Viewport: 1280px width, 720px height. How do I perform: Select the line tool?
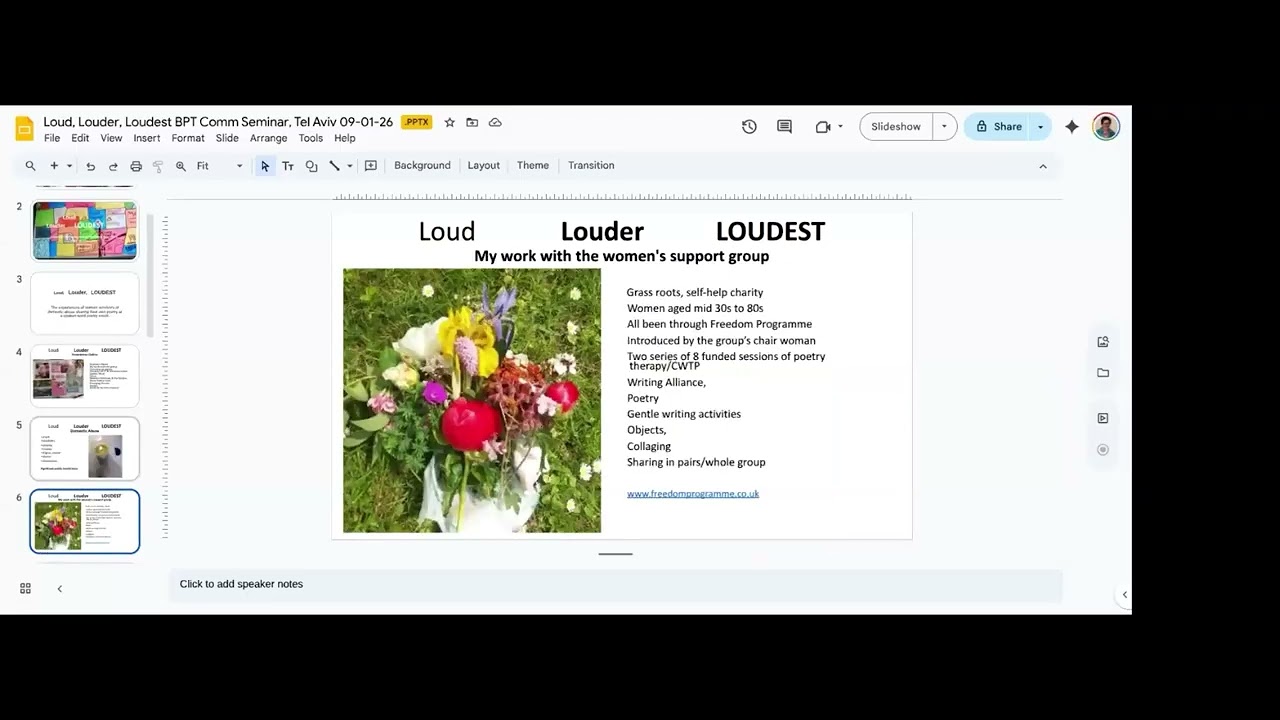pyautogui.click(x=334, y=166)
